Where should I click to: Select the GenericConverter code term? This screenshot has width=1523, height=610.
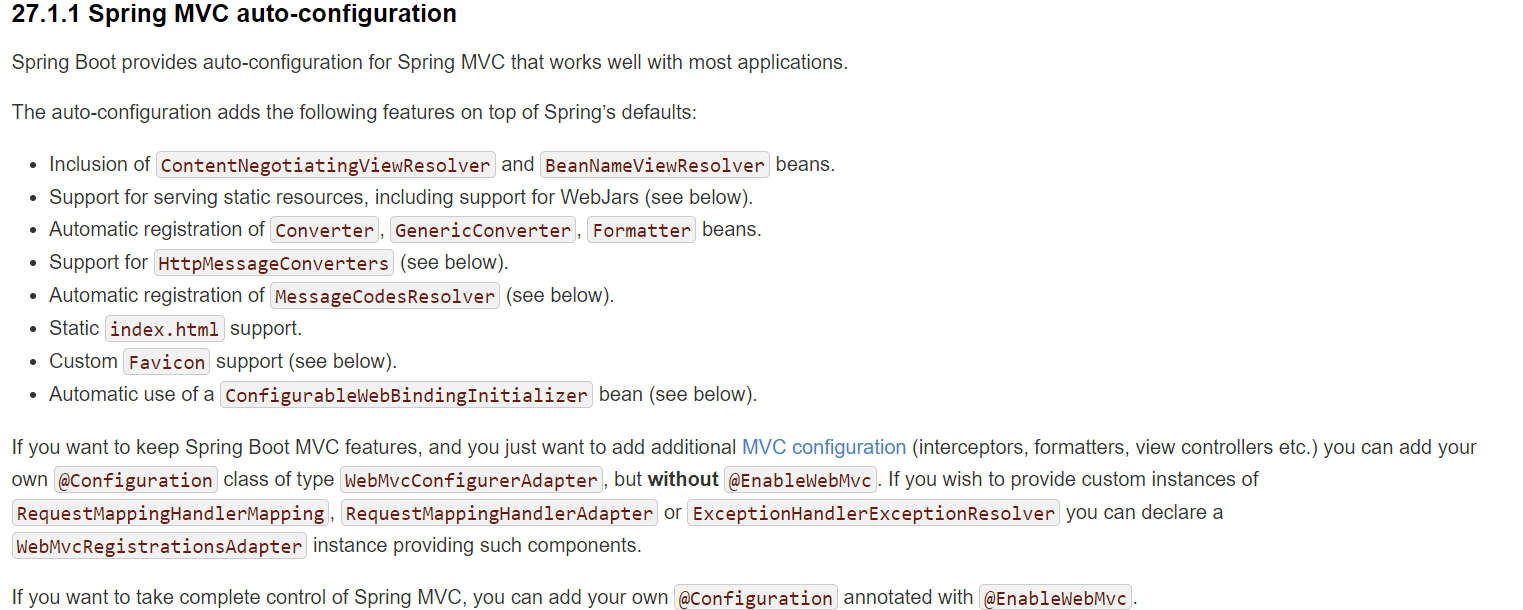point(483,230)
